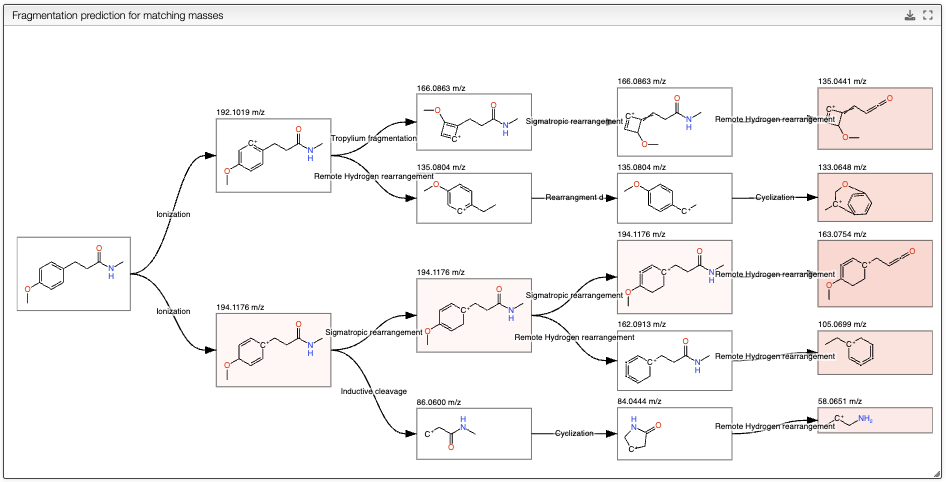
Task: Click the Cyclization label near 84.0444
Action: (574, 433)
